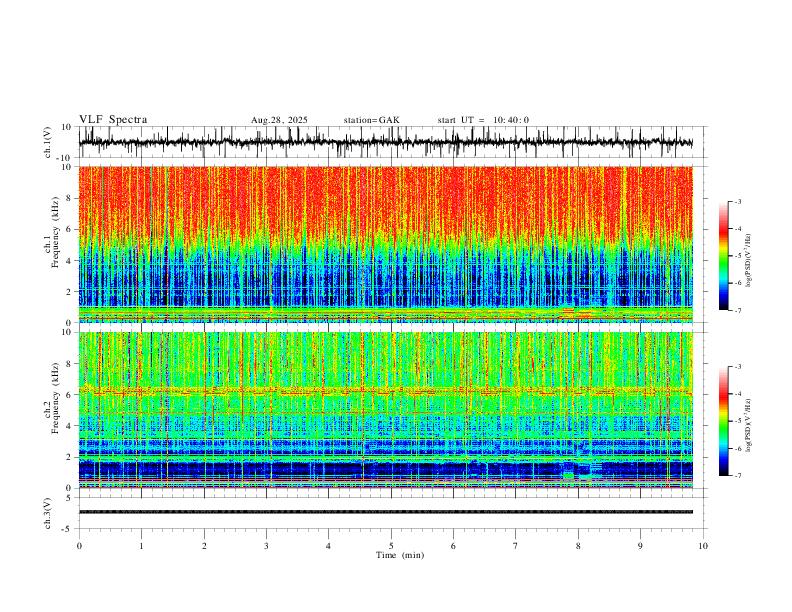792x612 pixels.
Task: Click the ch.2 spectrogram color bar
Action: click(724, 421)
